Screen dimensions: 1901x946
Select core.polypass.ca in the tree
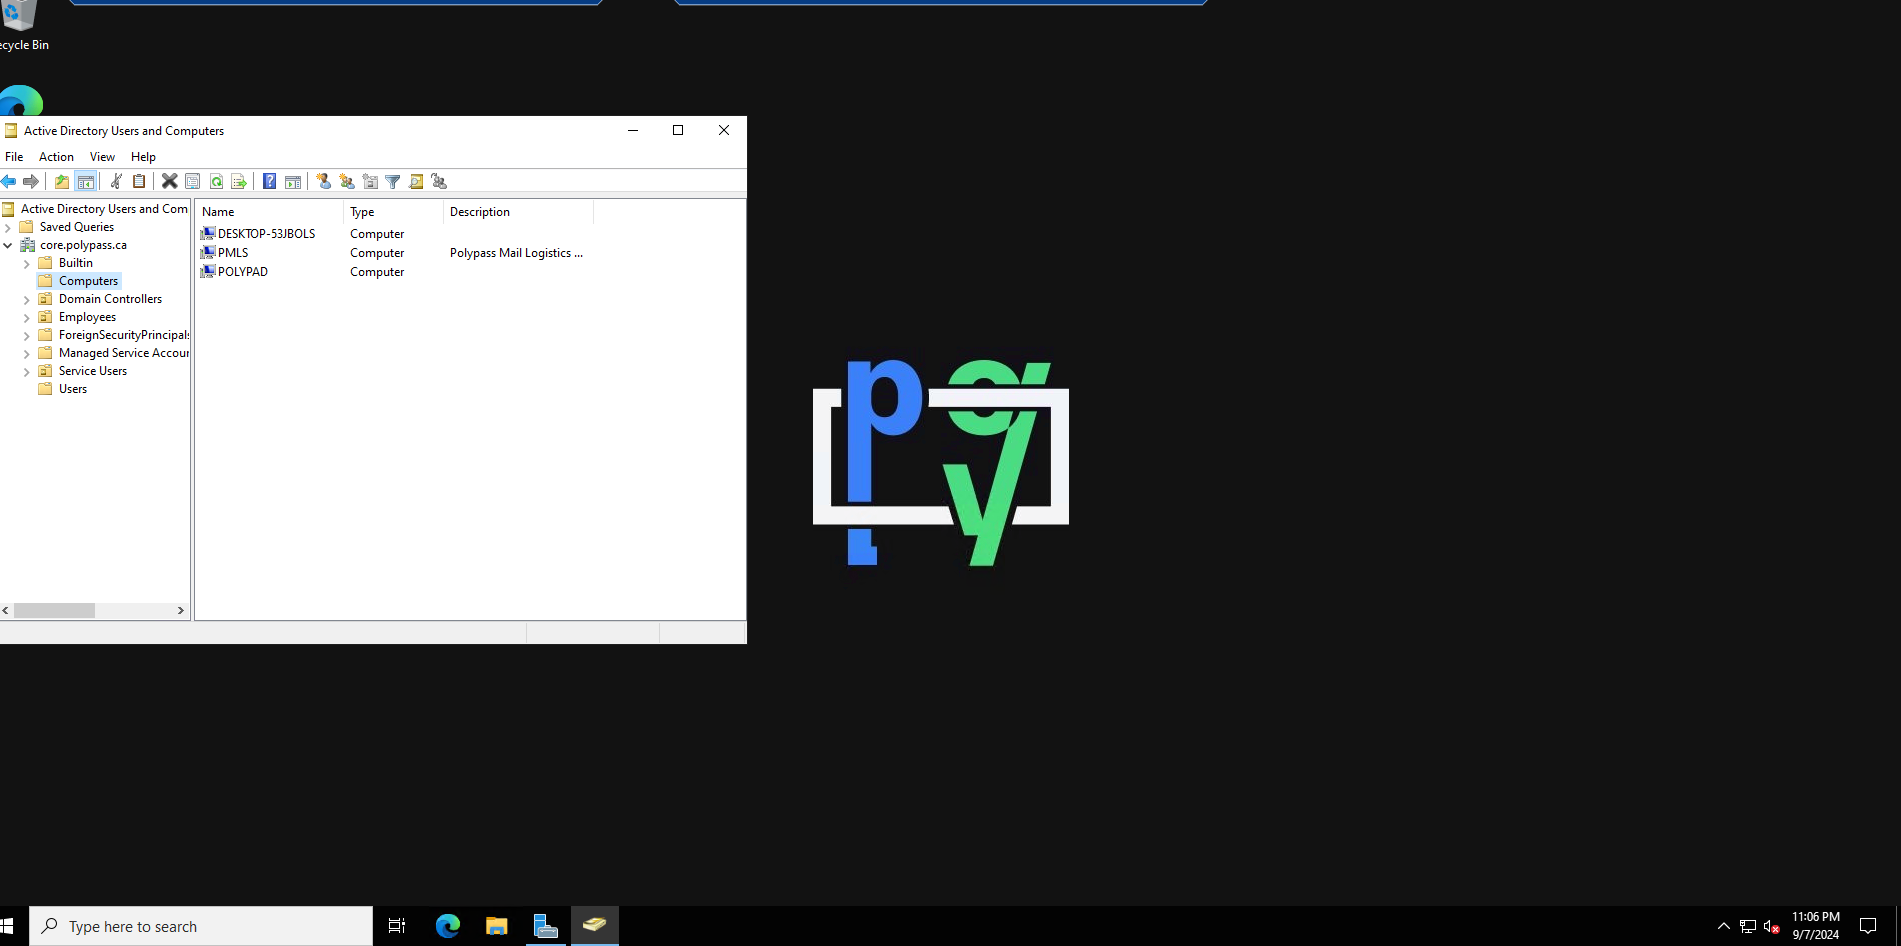pos(83,245)
